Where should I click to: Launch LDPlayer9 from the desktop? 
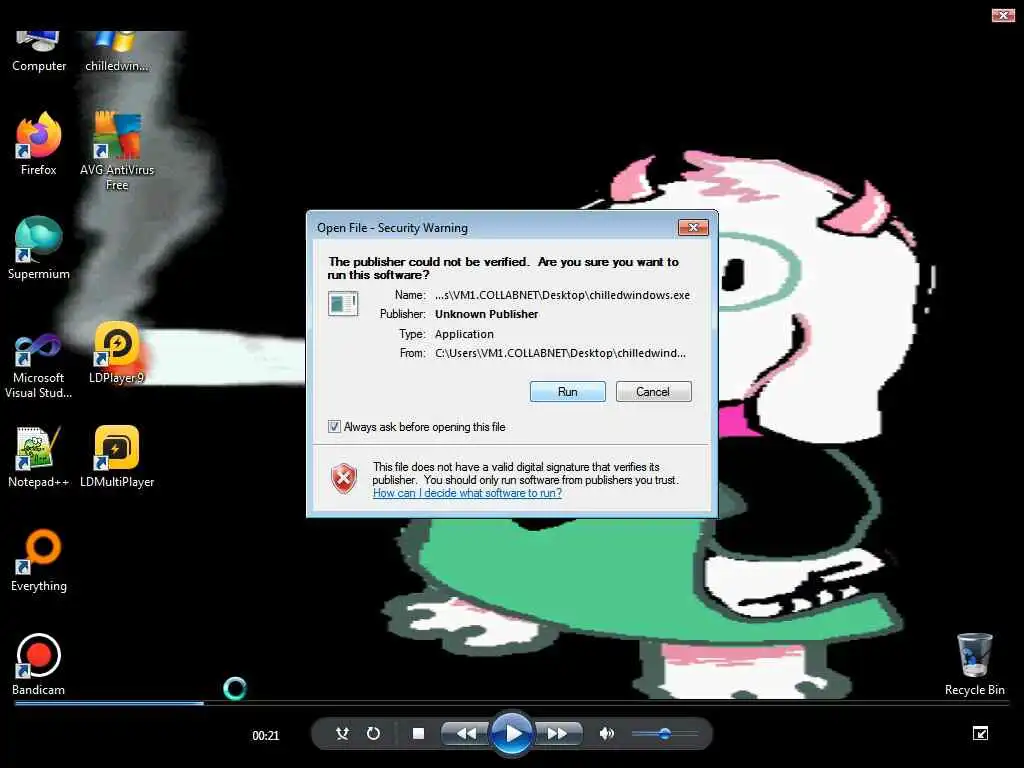pyautogui.click(x=117, y=353)
